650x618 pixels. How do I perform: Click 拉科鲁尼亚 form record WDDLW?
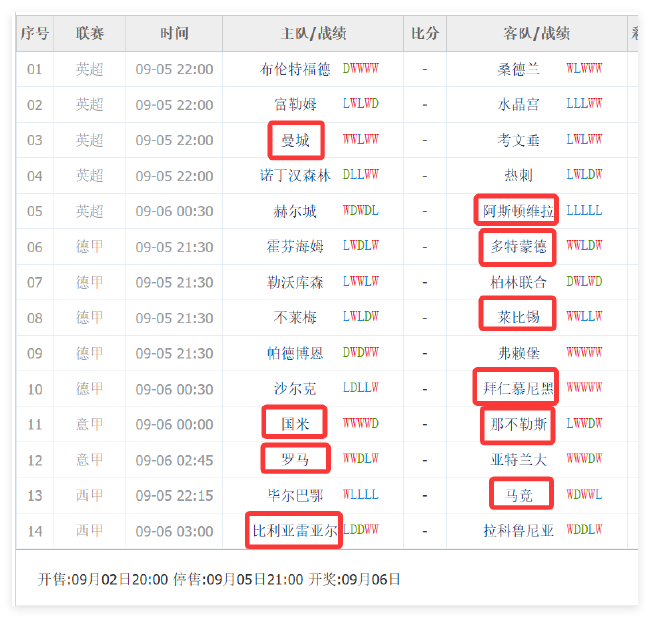[584, 530]
